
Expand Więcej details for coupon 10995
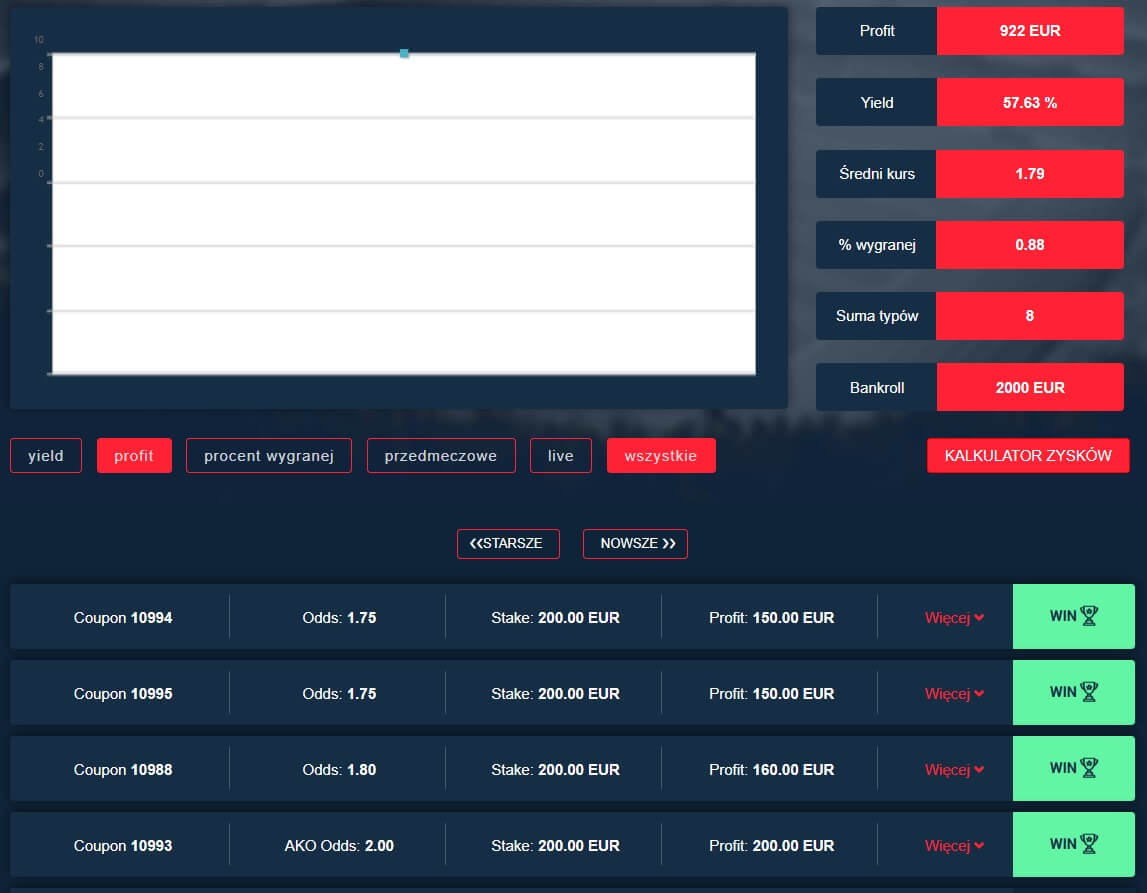tap(954, 694)
